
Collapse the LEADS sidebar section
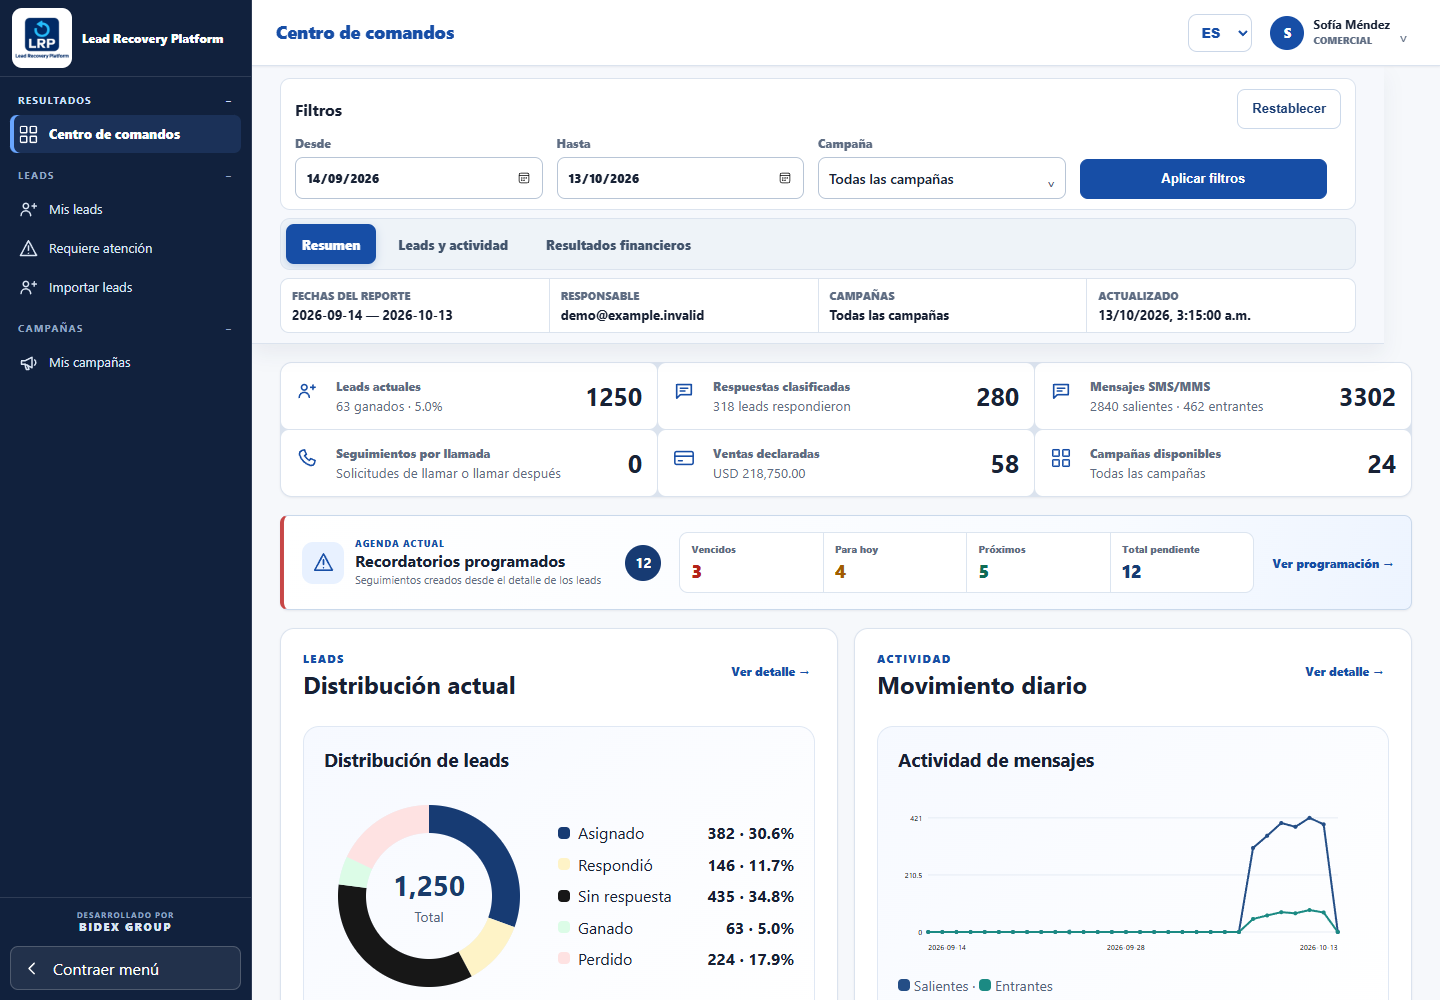228,176
